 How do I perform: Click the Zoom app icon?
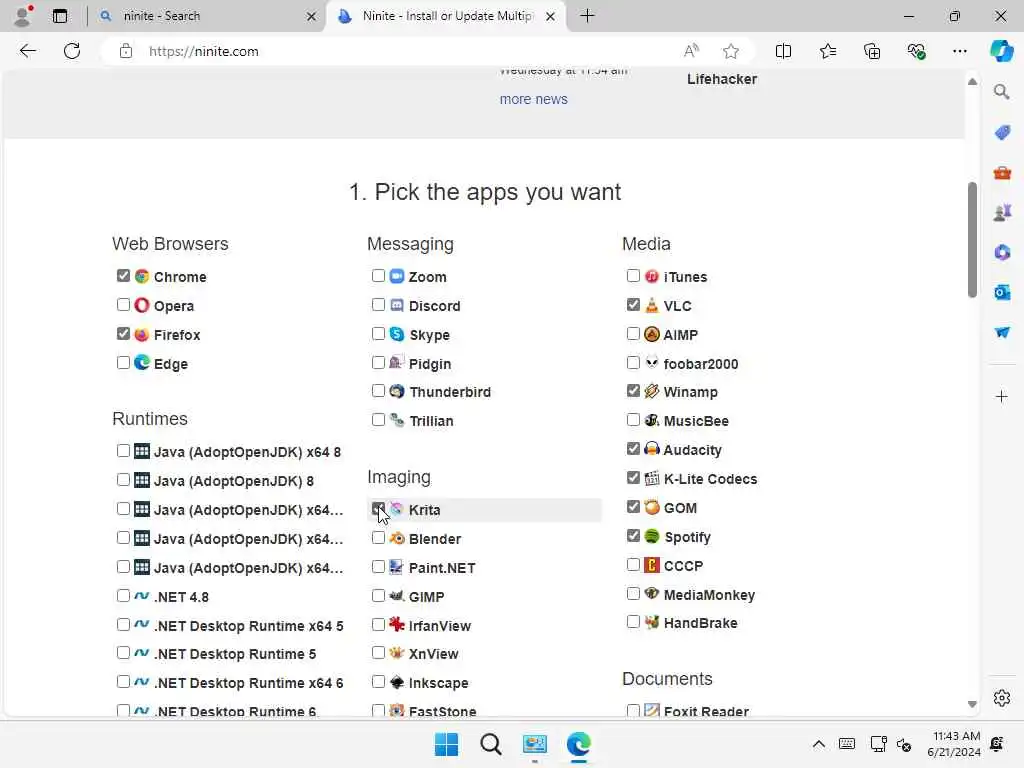397,276
